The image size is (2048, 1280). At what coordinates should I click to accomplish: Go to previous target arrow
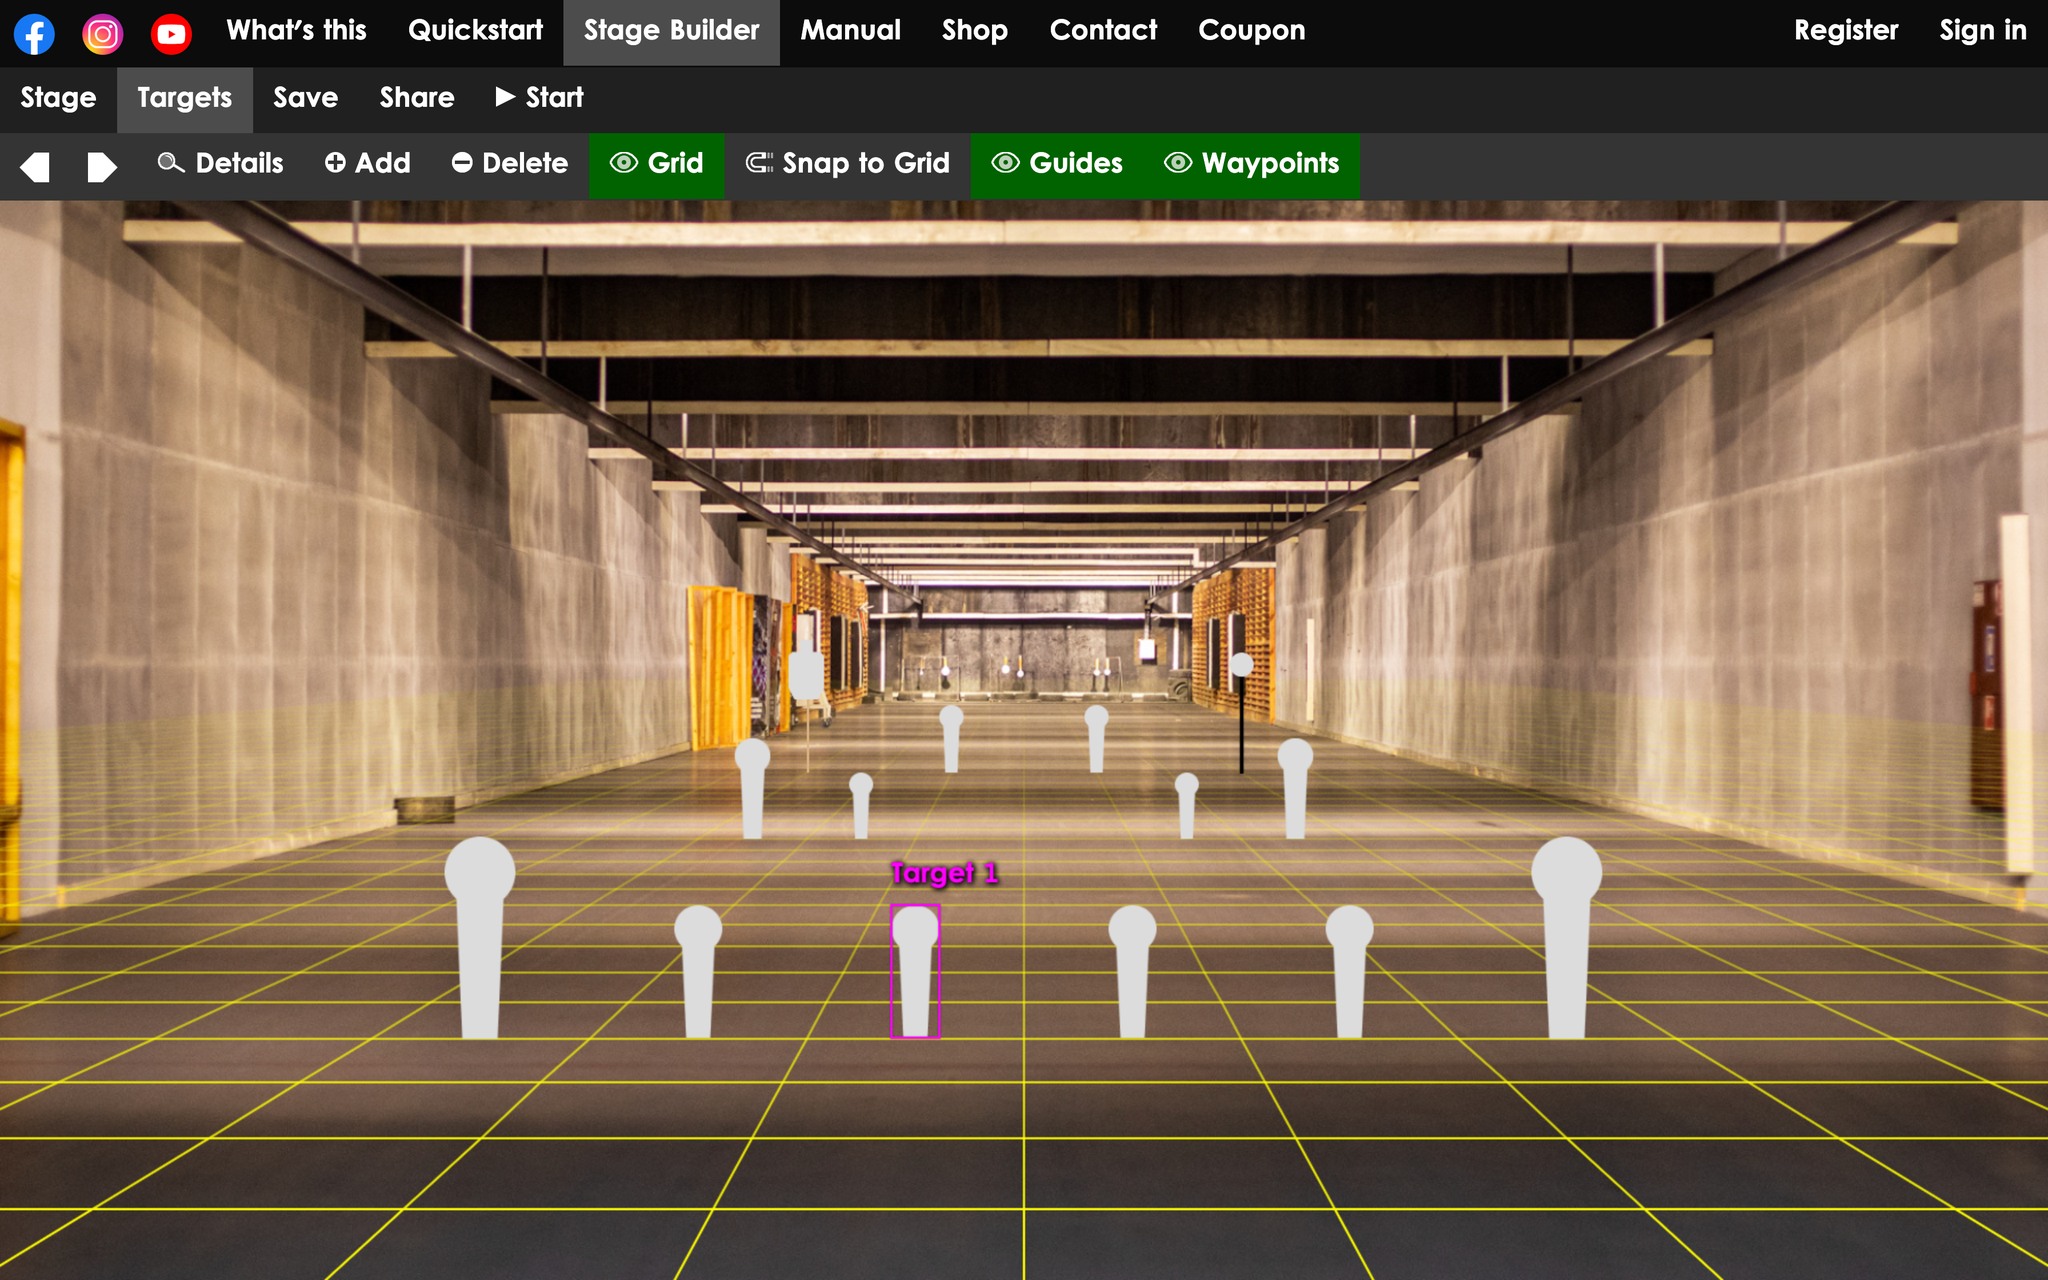click(35, 166)
